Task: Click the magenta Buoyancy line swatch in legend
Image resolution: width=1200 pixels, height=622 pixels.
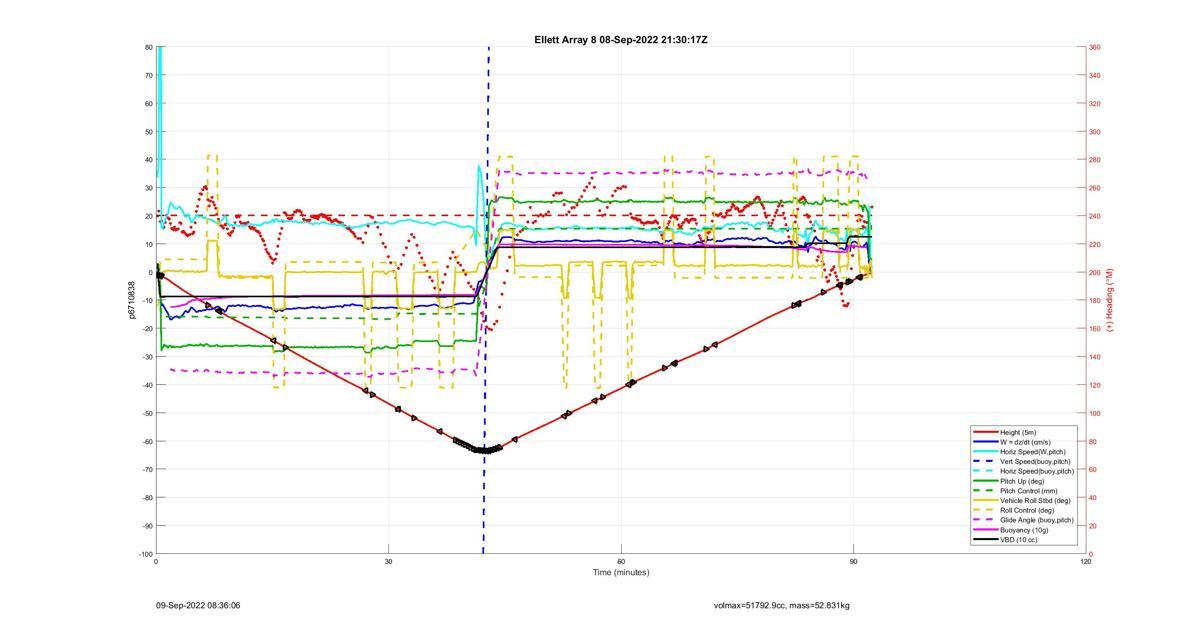Action: [x=984, y=530]
